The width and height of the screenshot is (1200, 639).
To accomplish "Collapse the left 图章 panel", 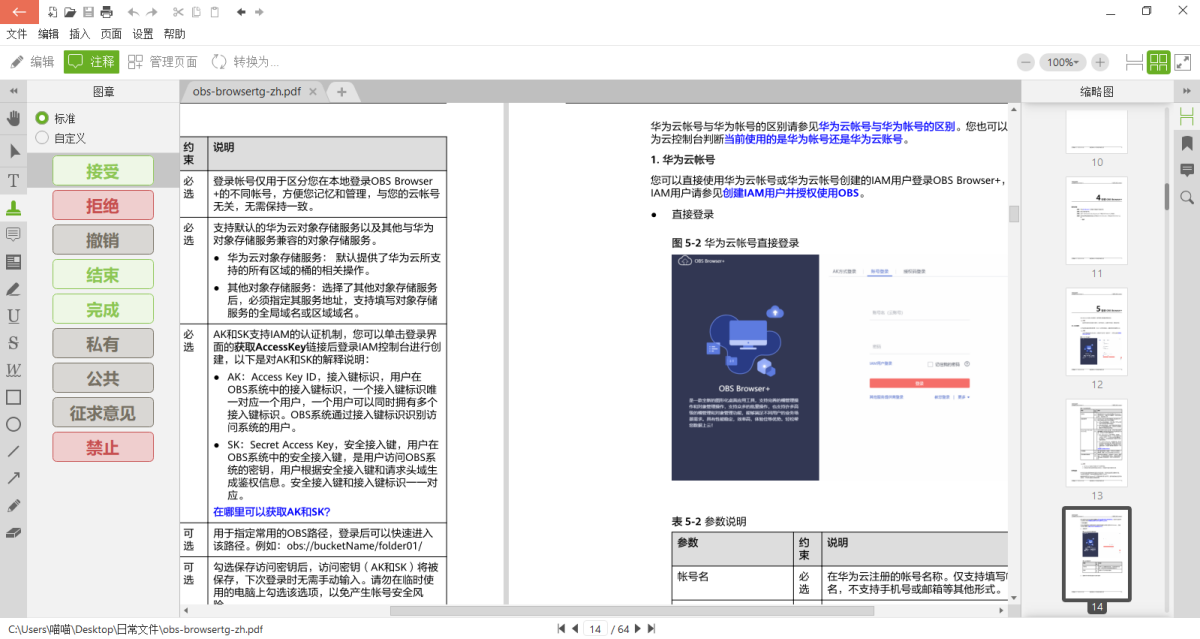I will pos(14,91).
